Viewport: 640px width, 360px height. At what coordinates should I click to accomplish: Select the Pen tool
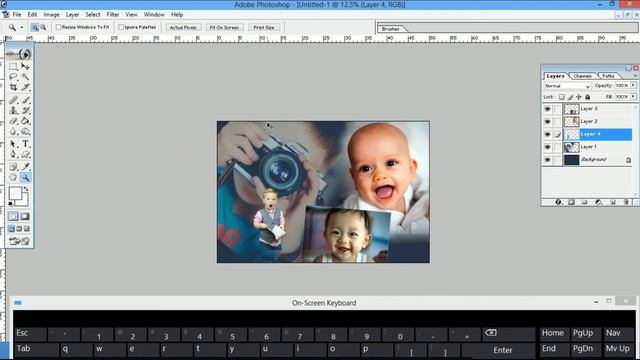[x=13, y=155]
